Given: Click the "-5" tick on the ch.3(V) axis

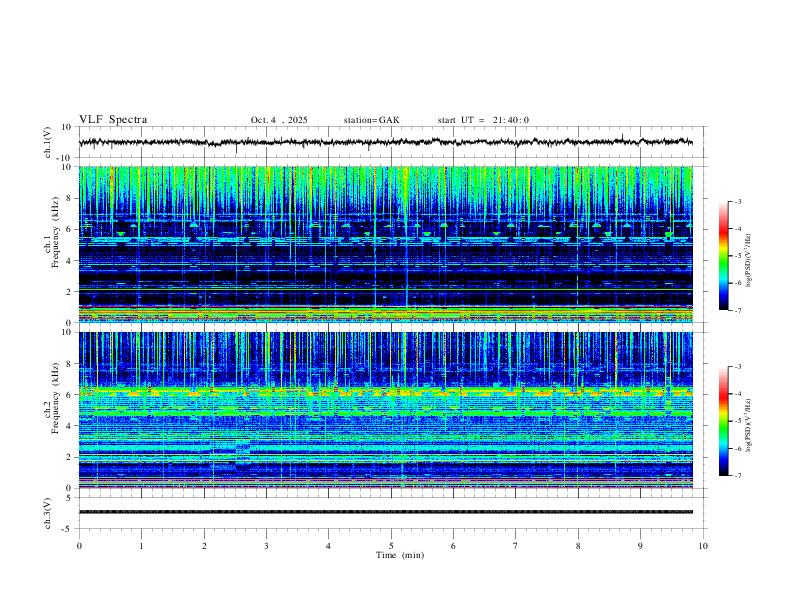Looking at the screenshot, I should coord(68,529).
